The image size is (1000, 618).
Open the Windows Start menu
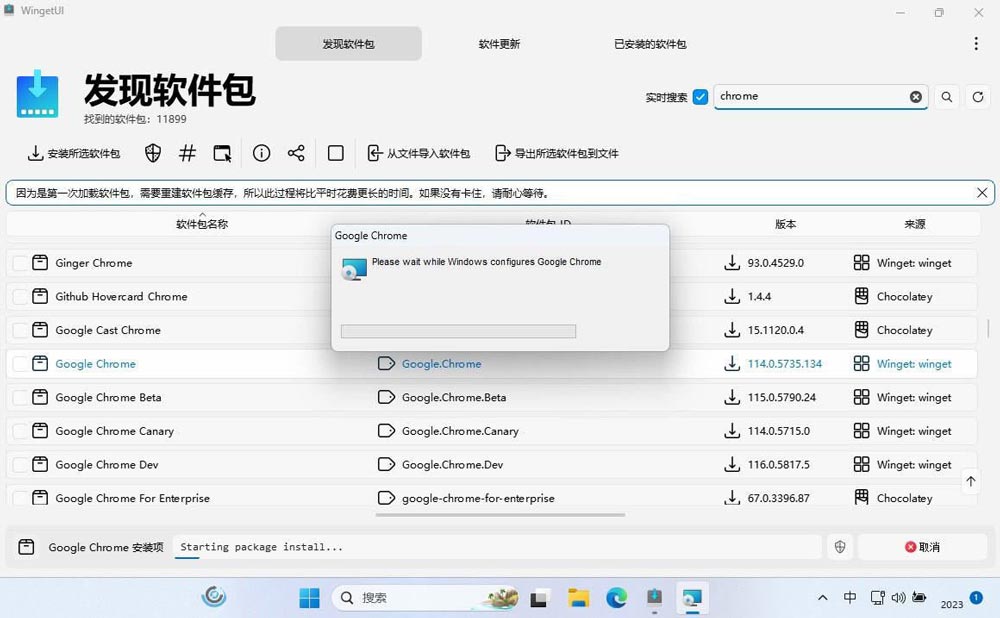pos(309,598)
